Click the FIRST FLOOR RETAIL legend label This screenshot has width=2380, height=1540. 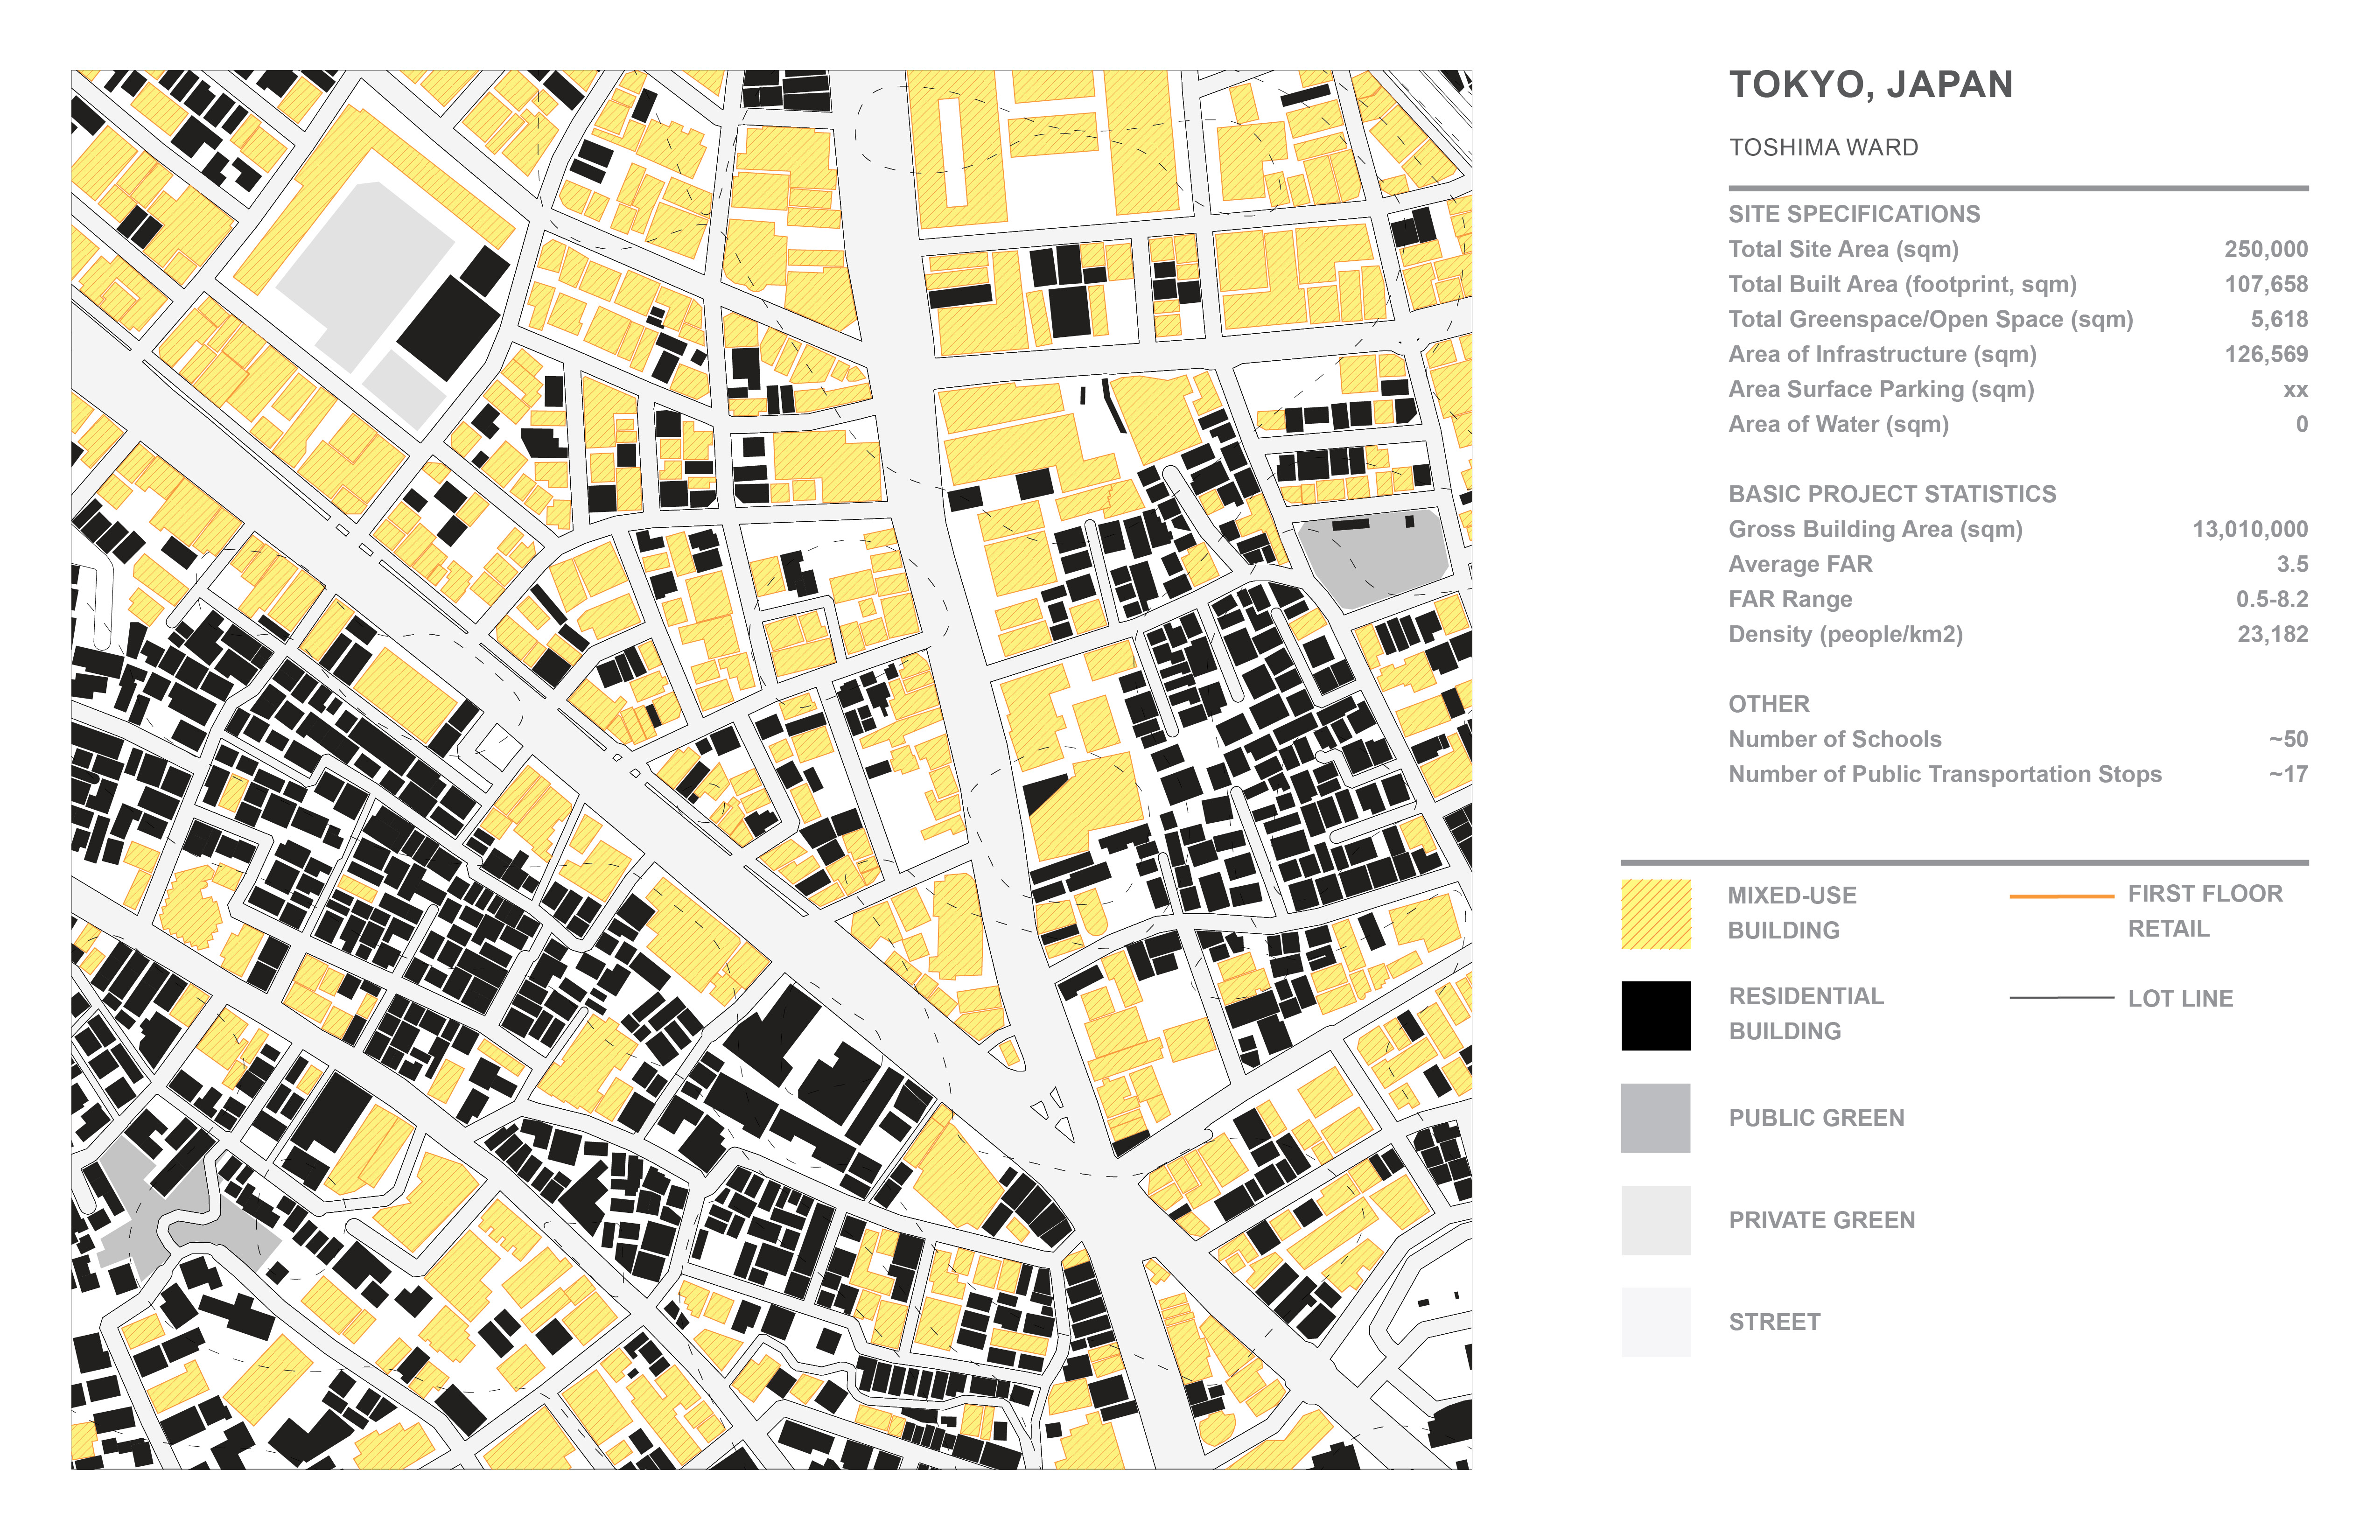pos(2205,912)
